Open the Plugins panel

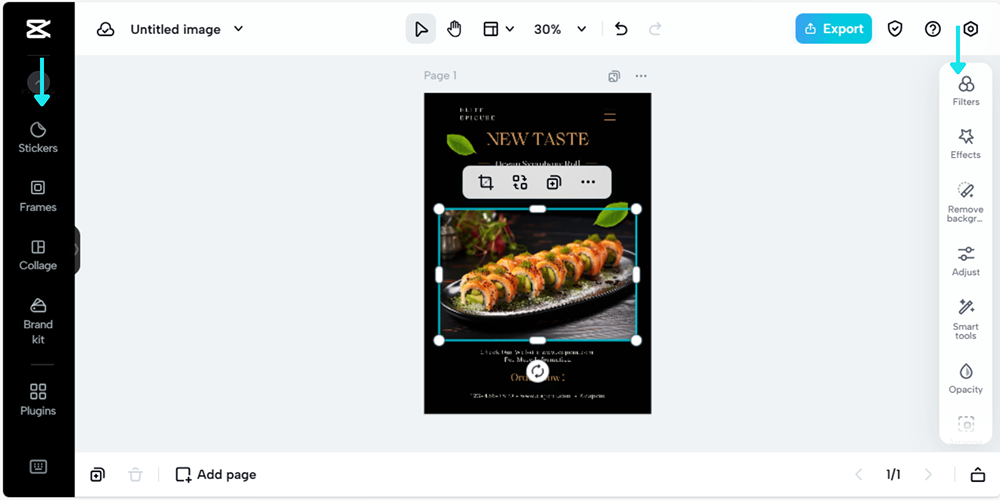[x=38, y=400]
